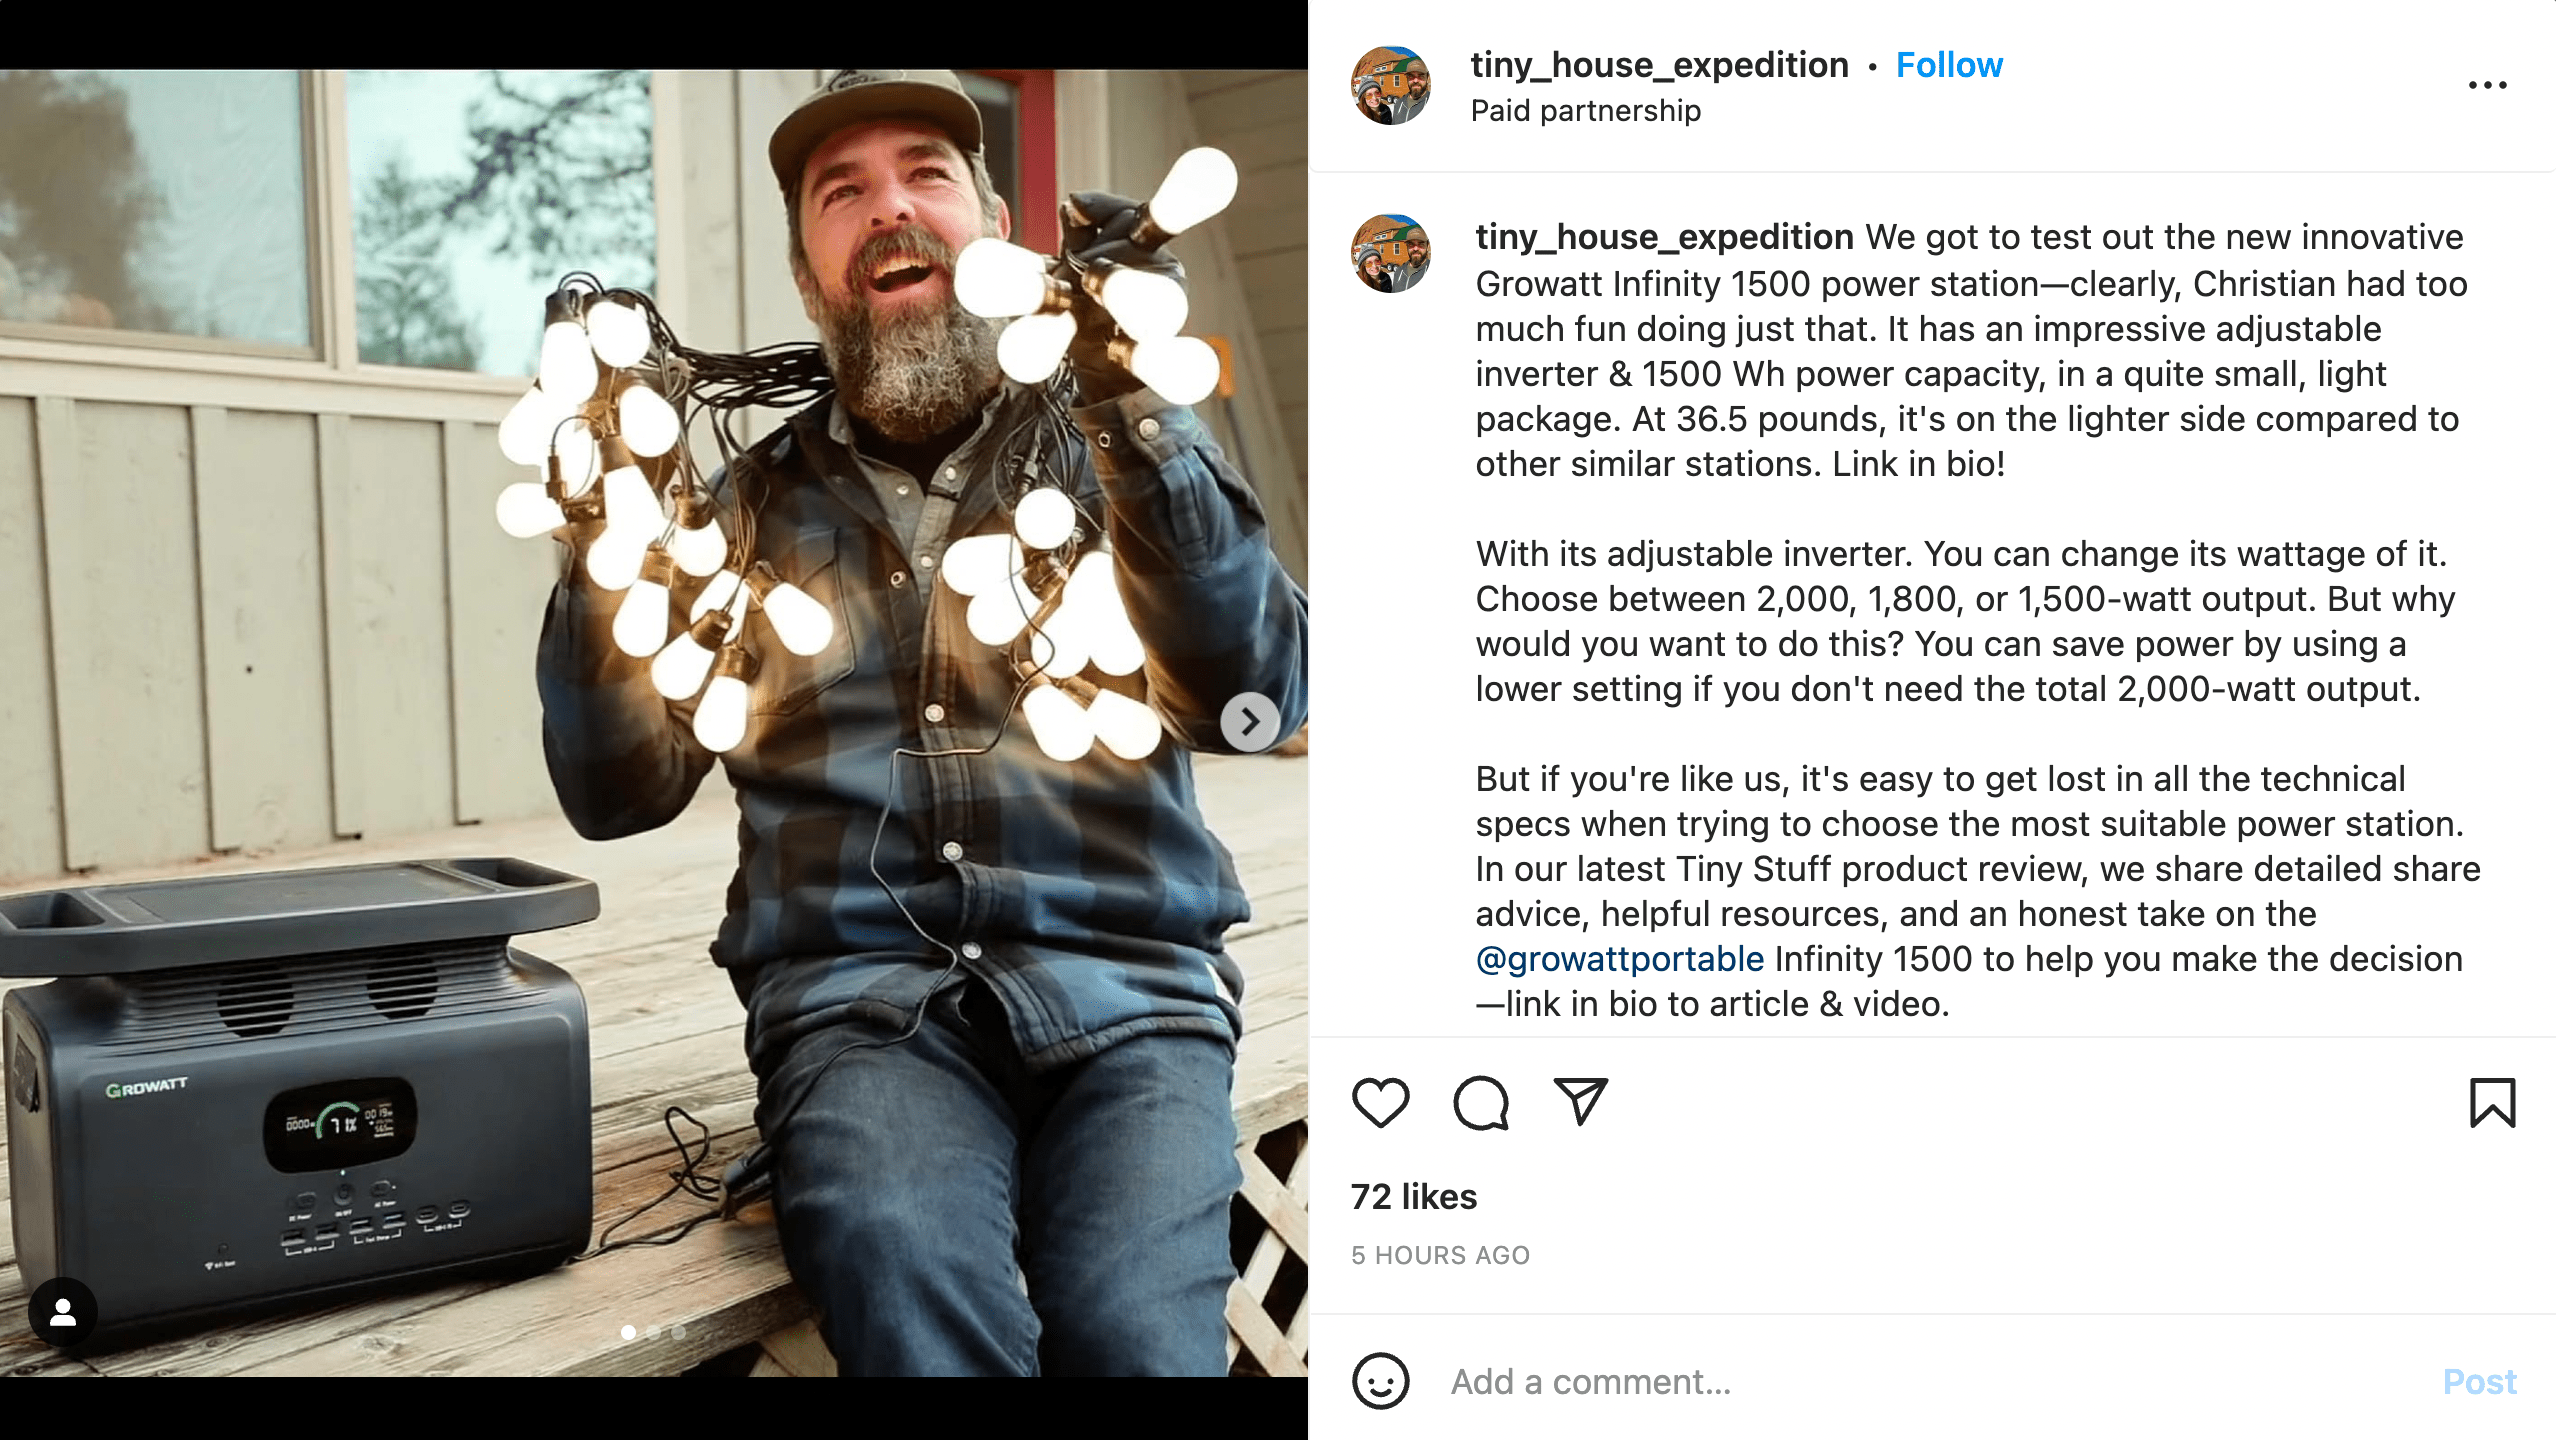2556x1440 pixels.
Task: Open more options from the ellipsis menu
Action: (2487, 85)
